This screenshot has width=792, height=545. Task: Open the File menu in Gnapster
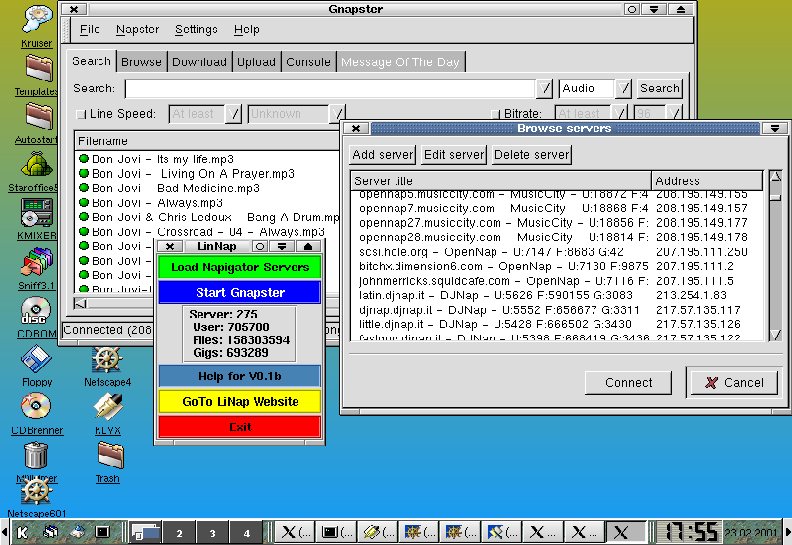pyautogui.click(x=89, y=29)
